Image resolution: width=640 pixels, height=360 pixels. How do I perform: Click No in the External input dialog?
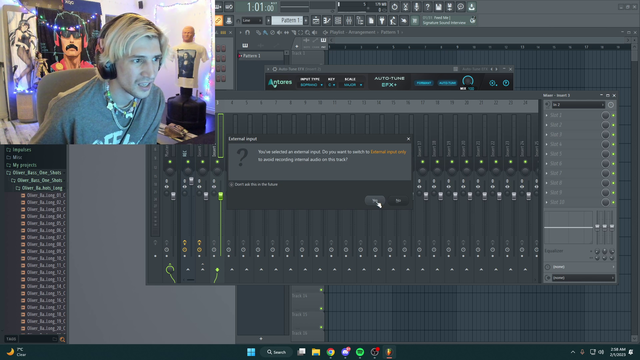[x=398, y=200]
